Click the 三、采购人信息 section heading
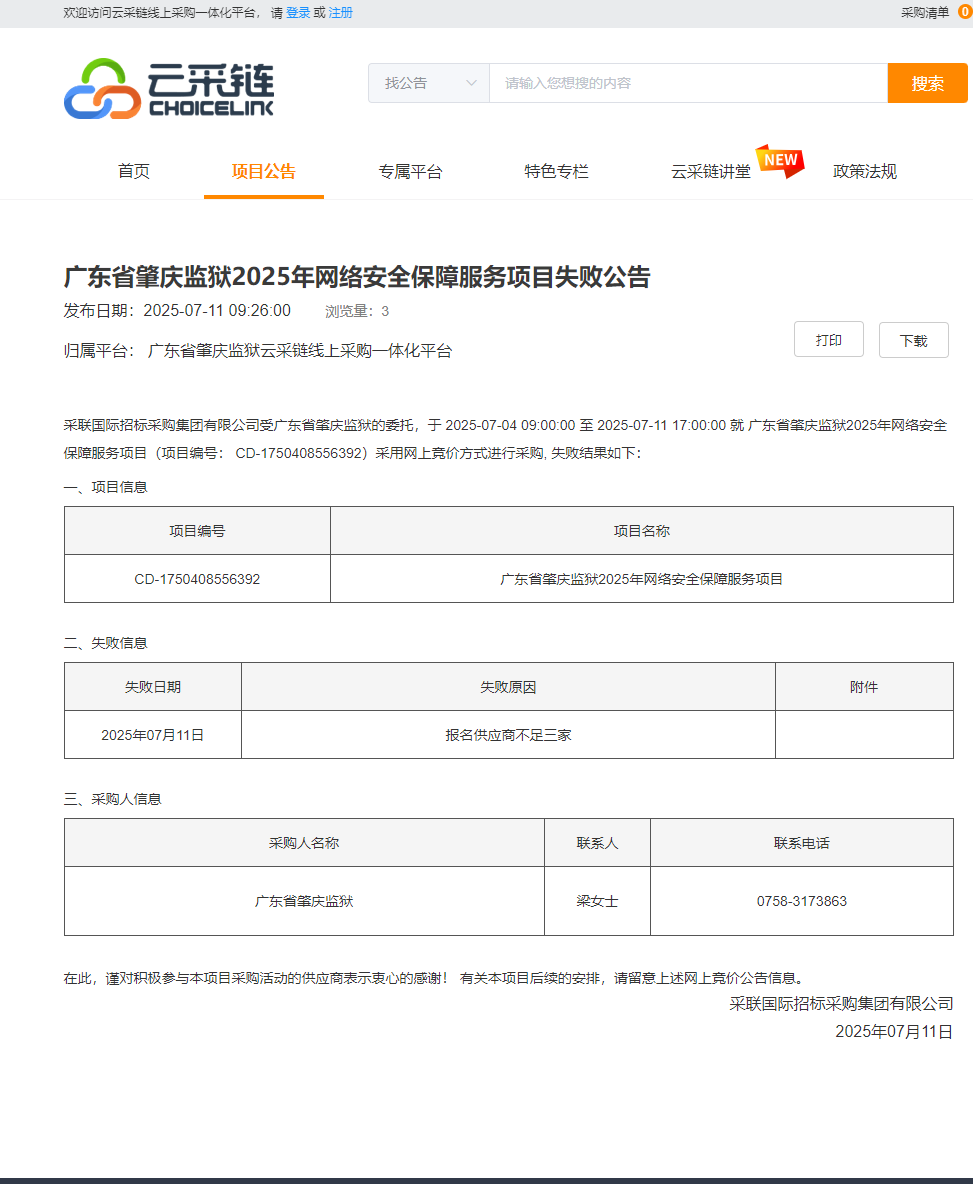This screenshot has width=973, height=1184. (x=112, y=799)
